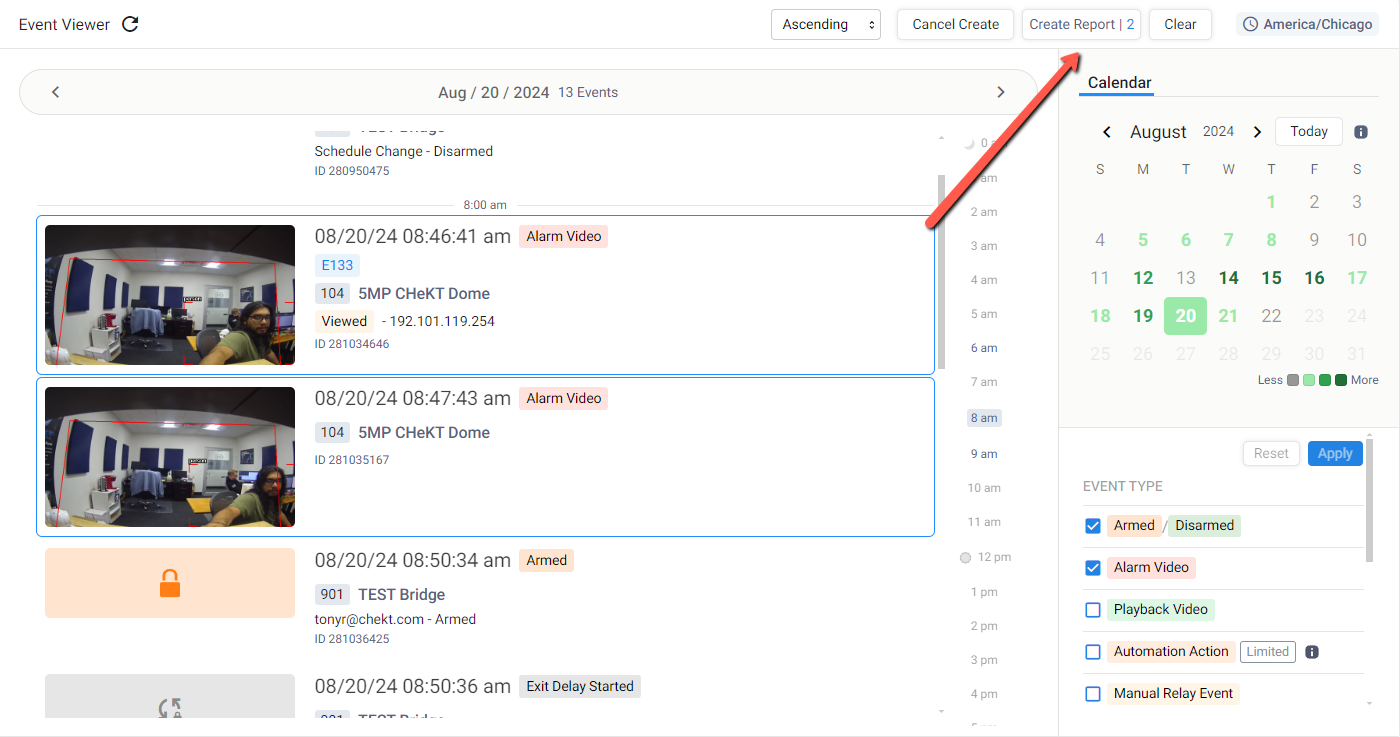The width and height of the screenshot is (1400, 737).
Task: Jump to 2 pm on the timeline
Action: pyautogui.click(x=984, y=626)
